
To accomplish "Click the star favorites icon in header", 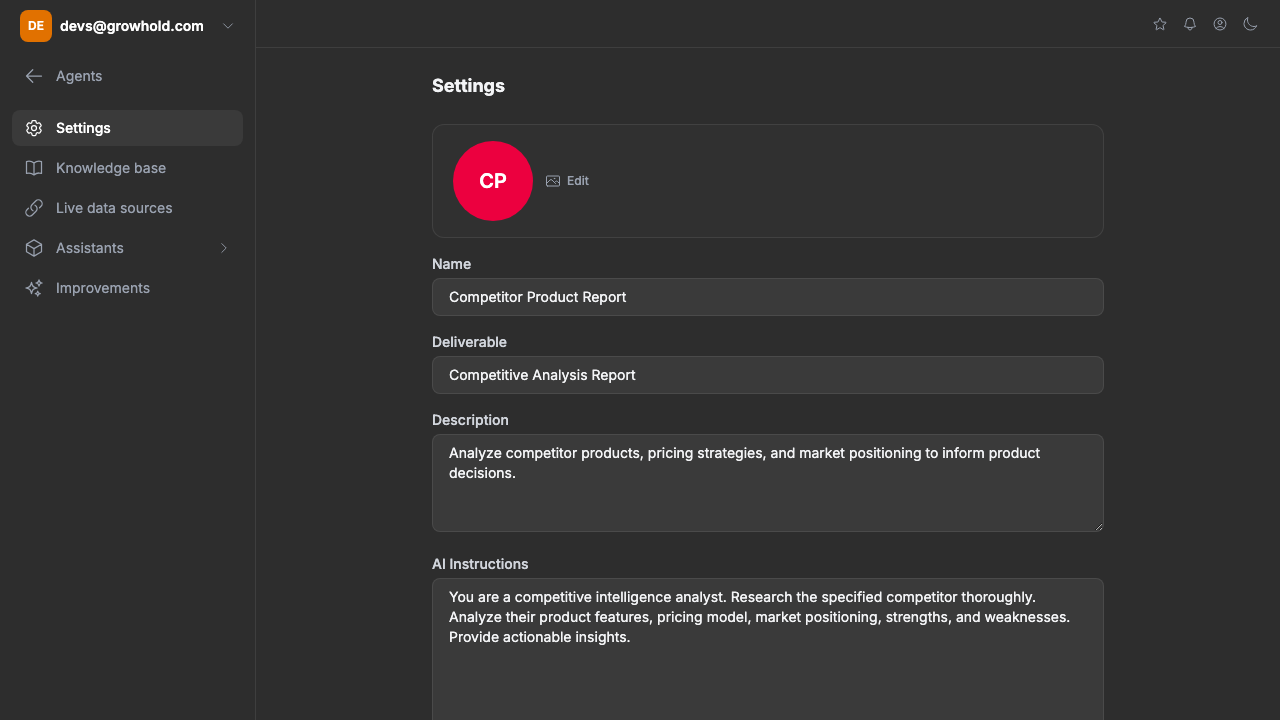I will (1160, 24).
